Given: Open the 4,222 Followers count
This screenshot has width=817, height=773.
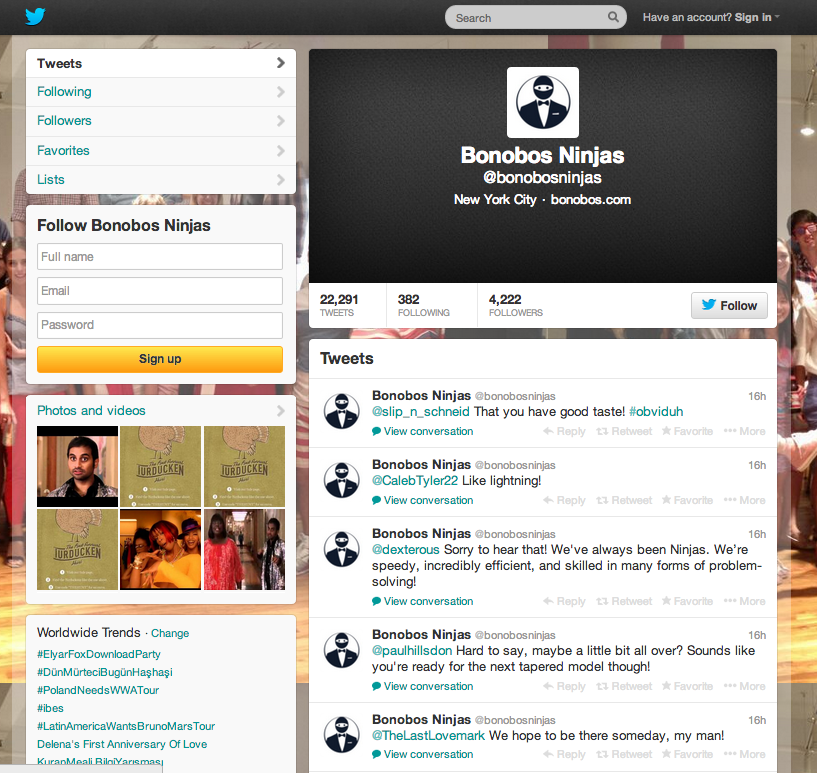Looking at the screenshot, I should tap(516, 305).
